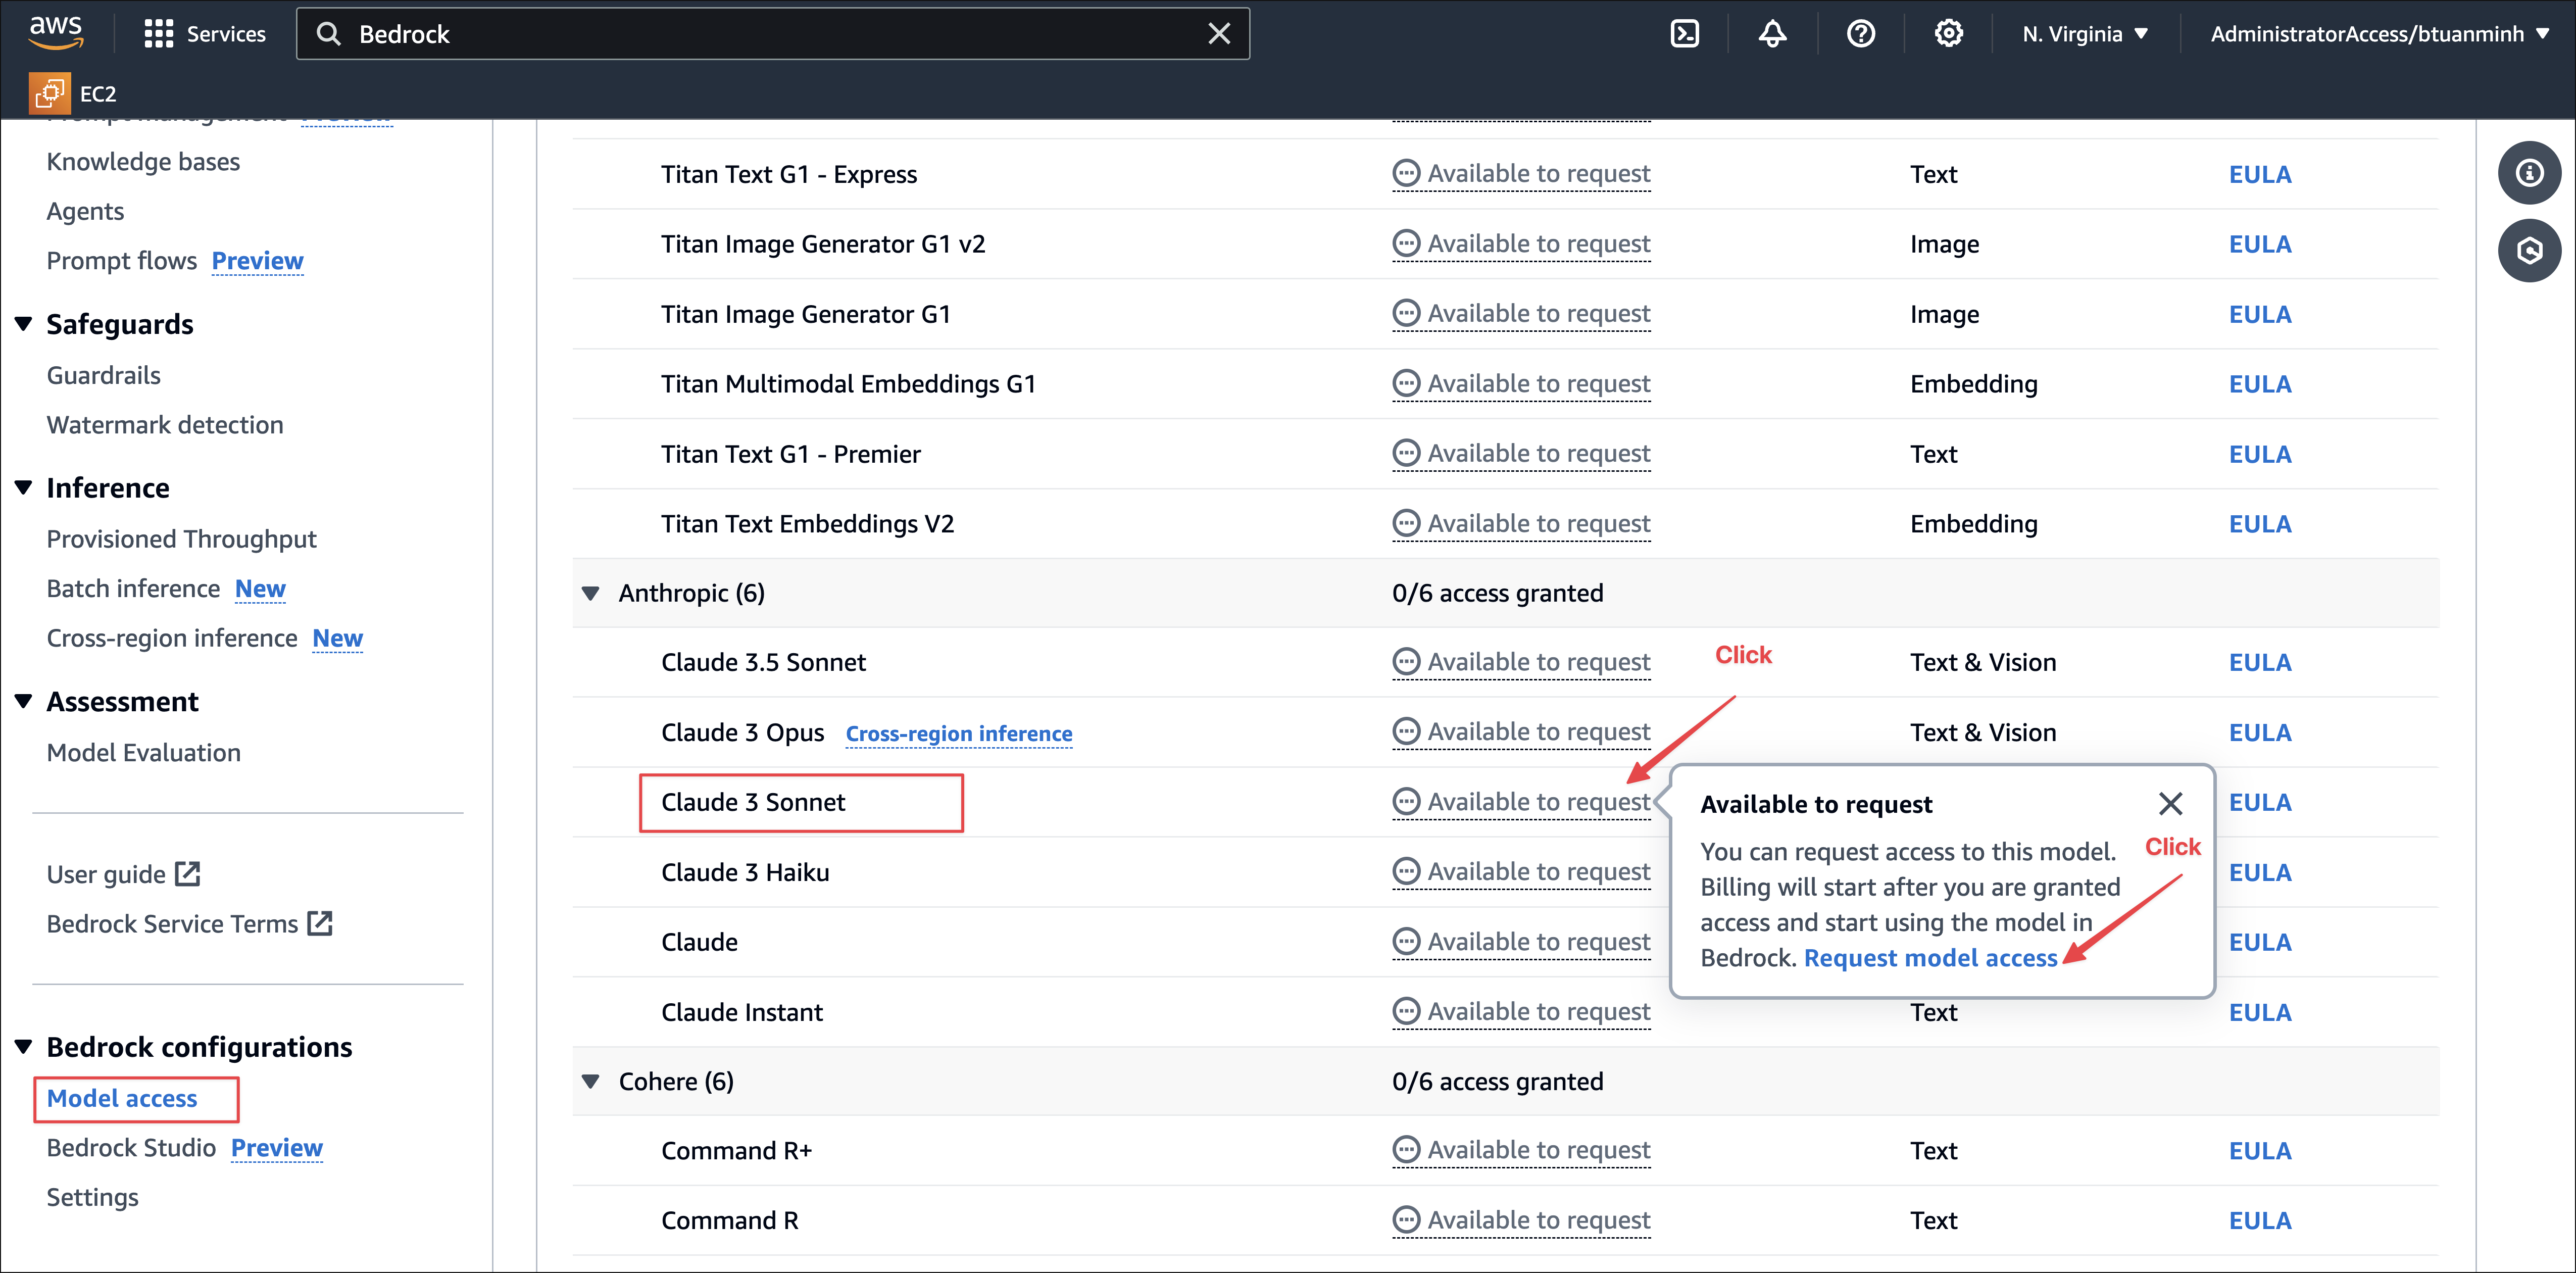This screenshot has height=1273, width=2576.
Task: Open Knowledge bases in sidebar
Action: point(143,162)
